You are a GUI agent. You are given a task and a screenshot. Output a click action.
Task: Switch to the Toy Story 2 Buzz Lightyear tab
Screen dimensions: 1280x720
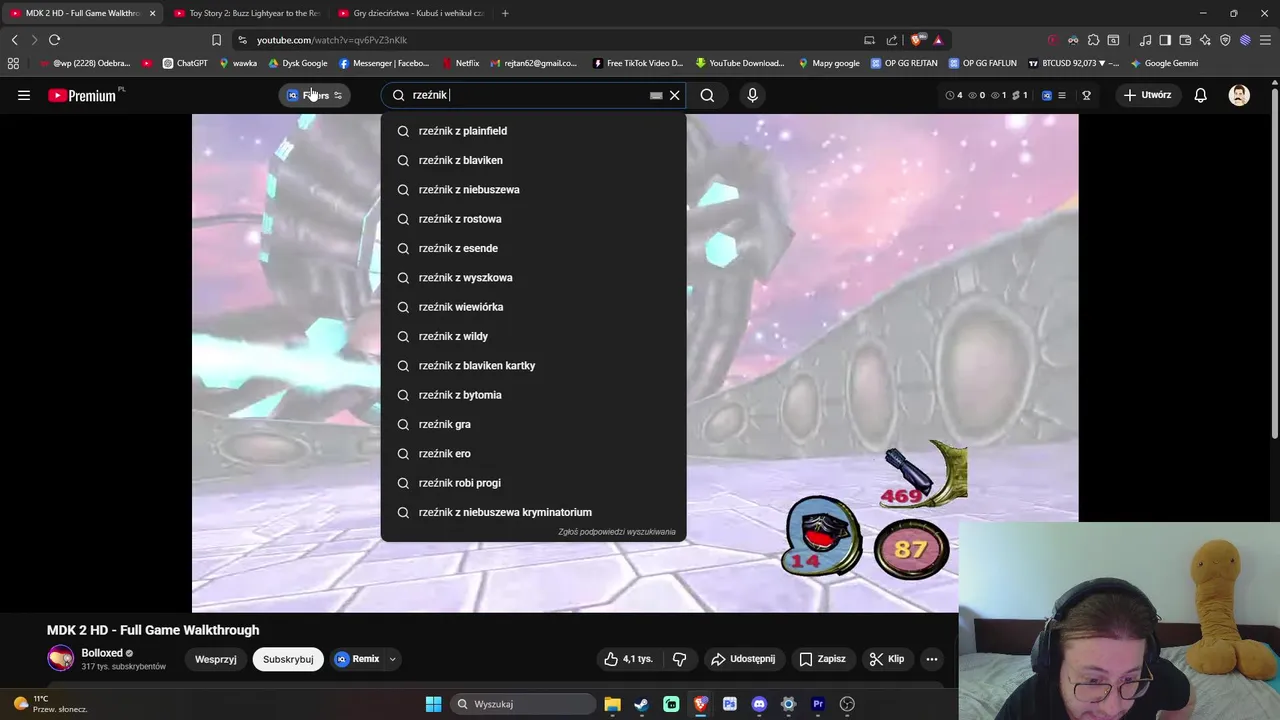tap(246, 13)
